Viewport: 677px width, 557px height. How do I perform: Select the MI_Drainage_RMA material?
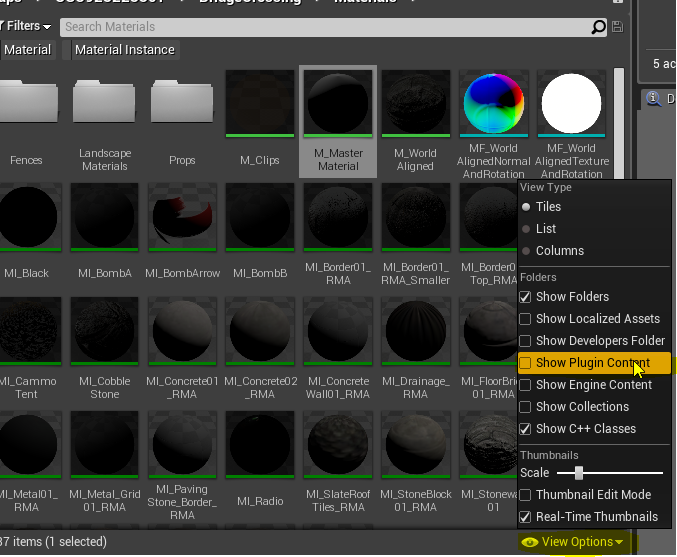pyautogui.click(x=415, y=331)
